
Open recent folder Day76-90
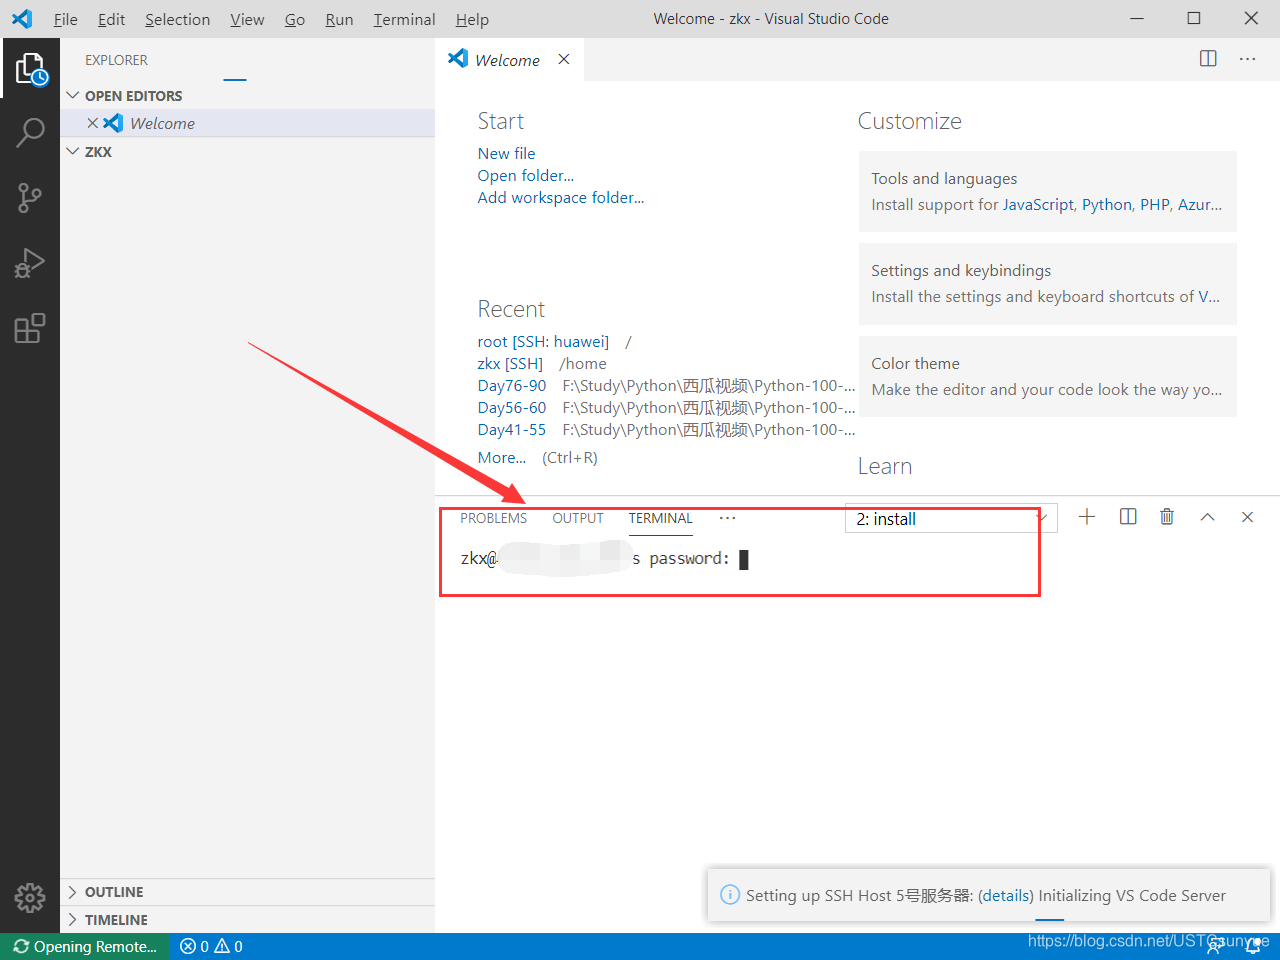point(512,385)
